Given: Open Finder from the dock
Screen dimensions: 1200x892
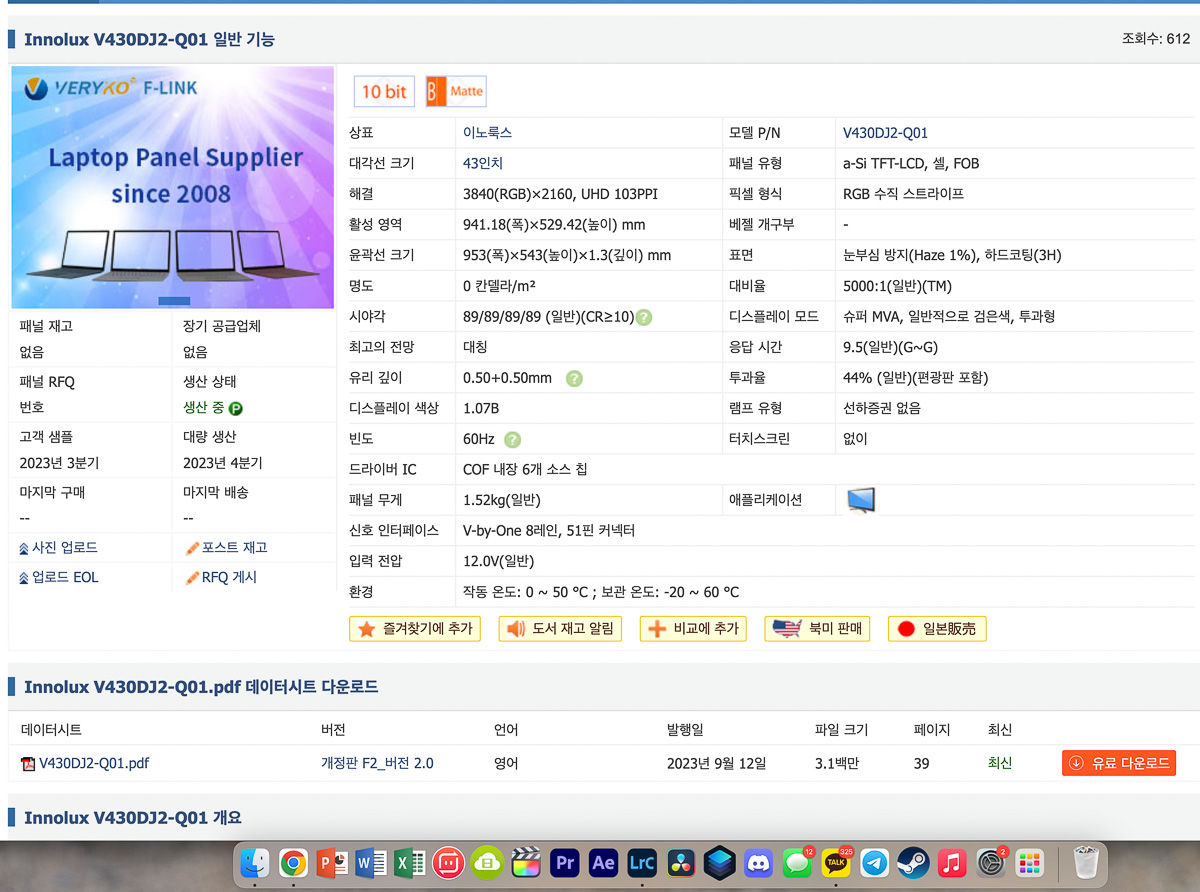Looking at the screenshot, I should coord(257,861).
